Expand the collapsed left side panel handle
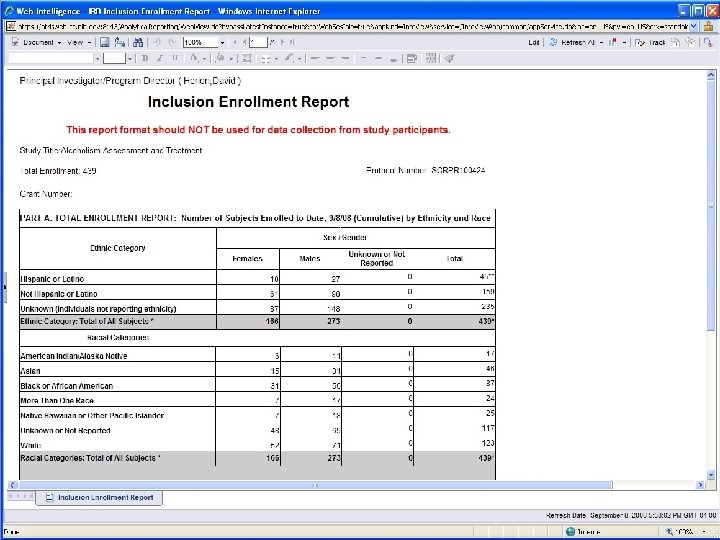720x540 pixels. tap(5, 287)
